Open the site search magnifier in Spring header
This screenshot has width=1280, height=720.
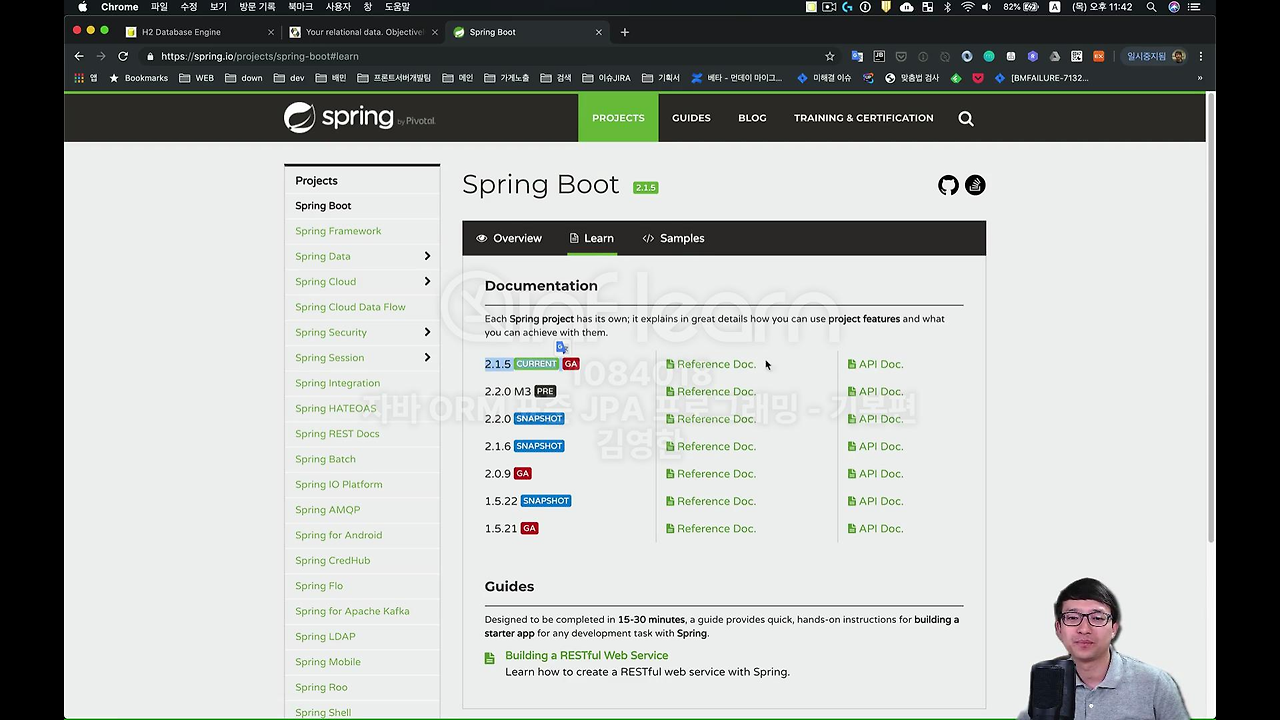966,118
